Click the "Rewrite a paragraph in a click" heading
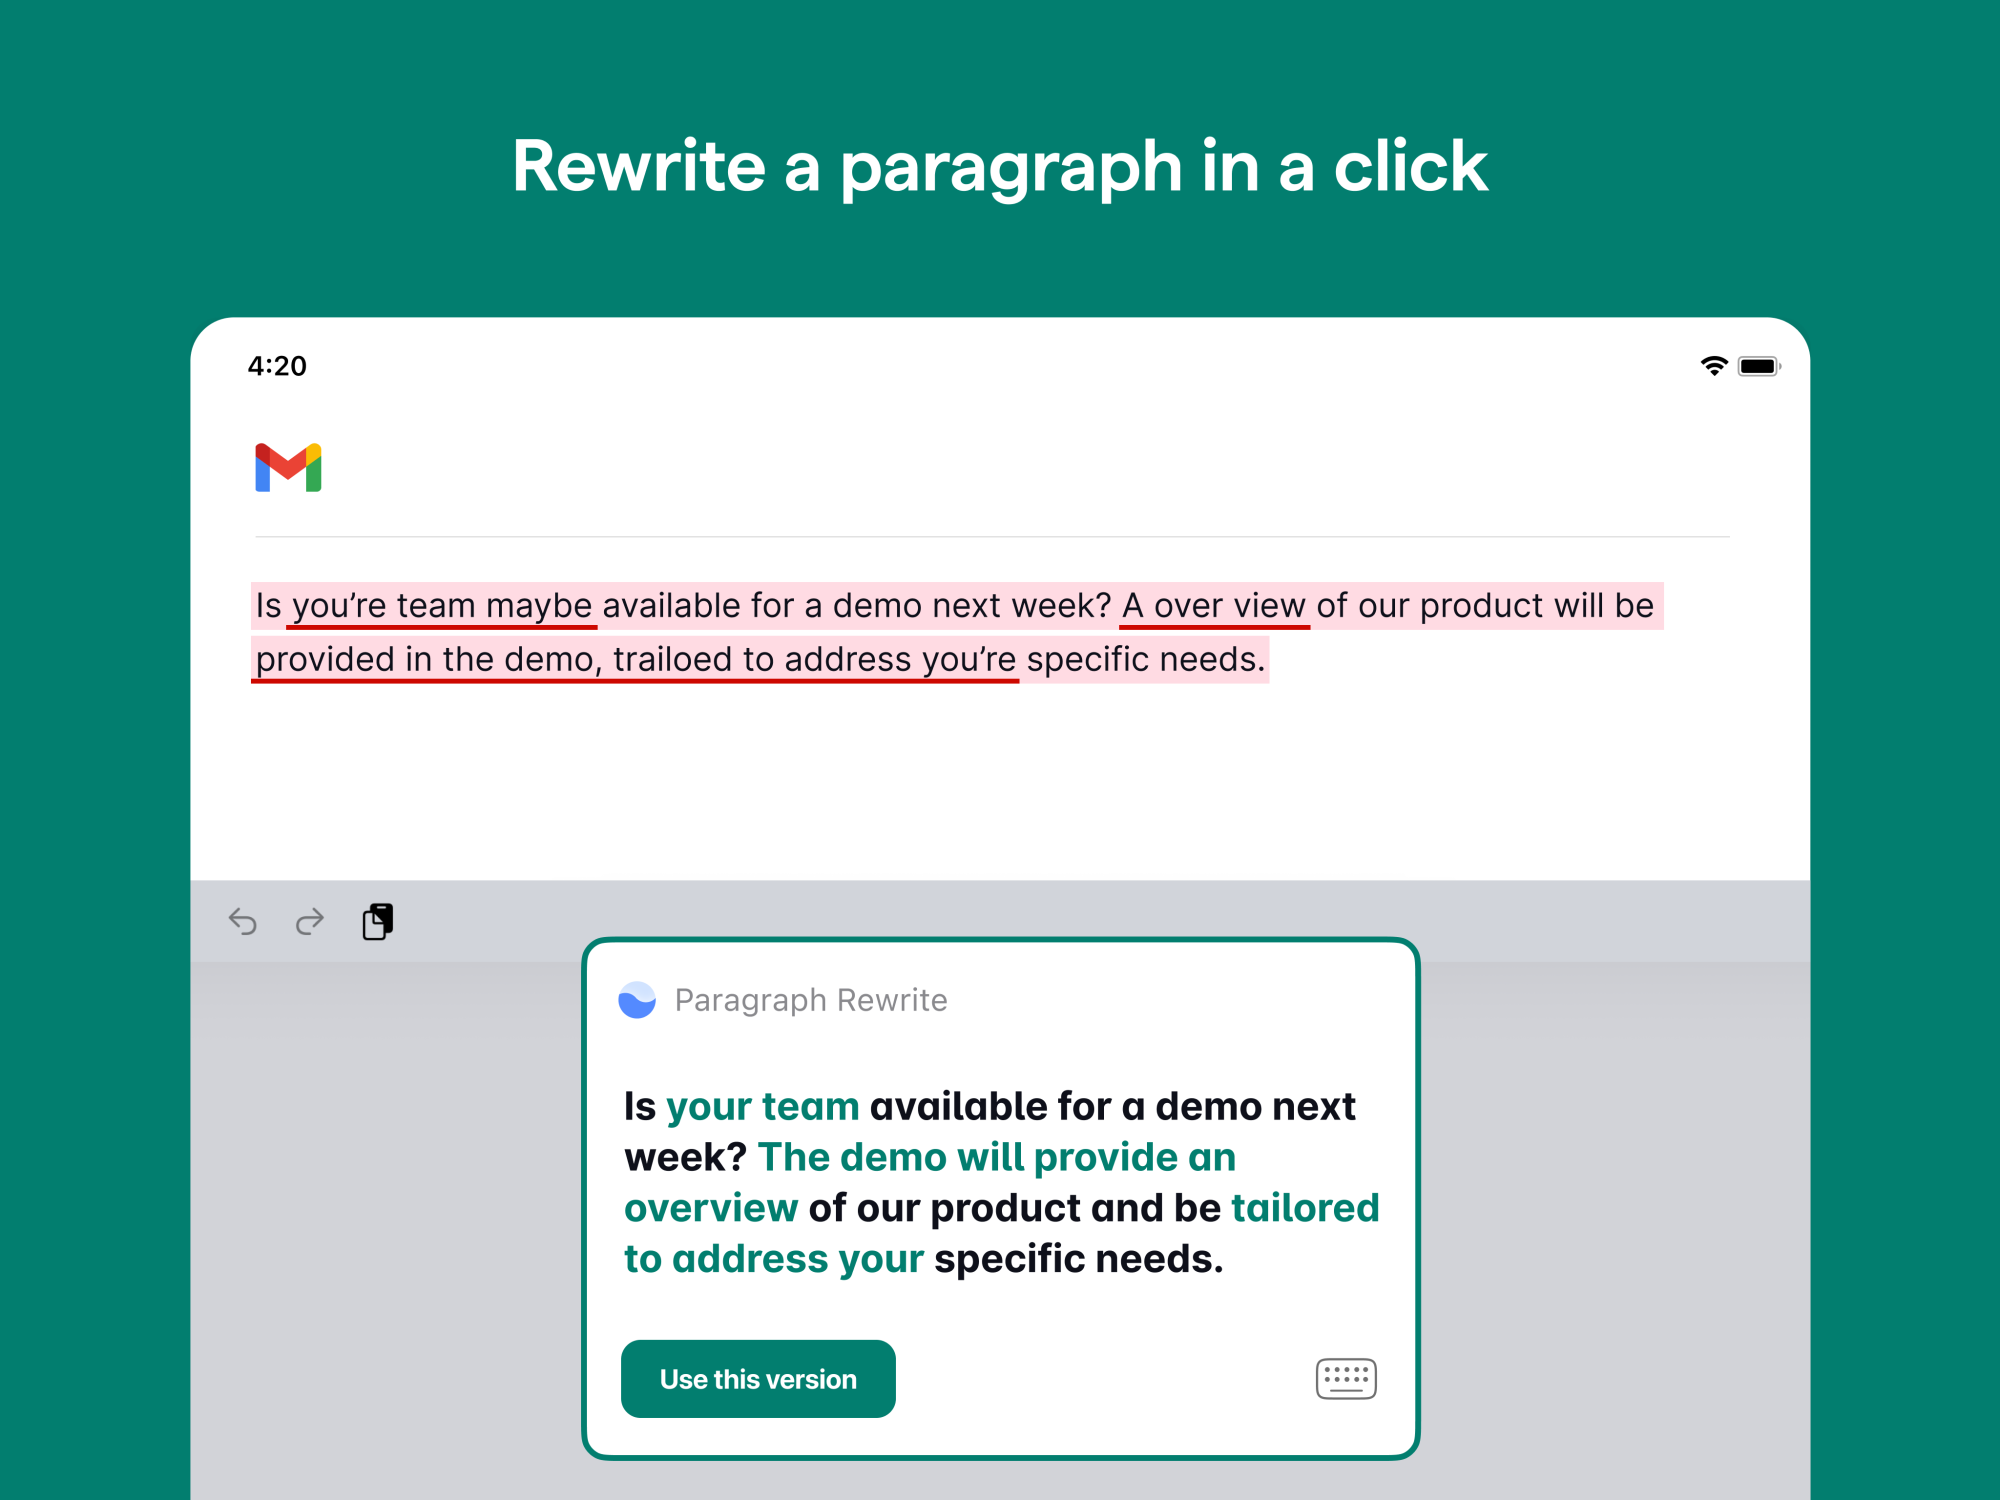The image size is (2000, 1500). point(1000,166)
